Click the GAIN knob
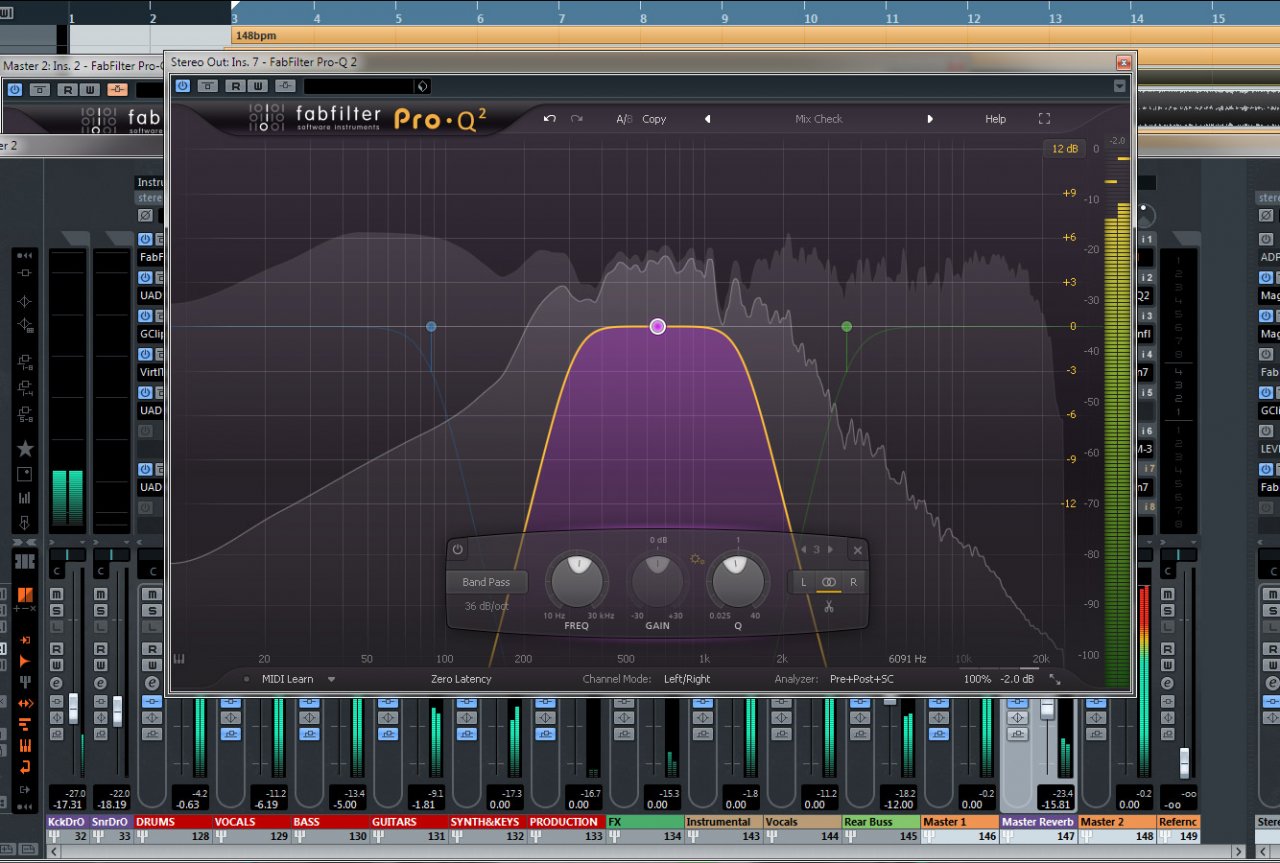This screenshot has width=1280, height=863. pyautogui.click(x=657, y=581)
